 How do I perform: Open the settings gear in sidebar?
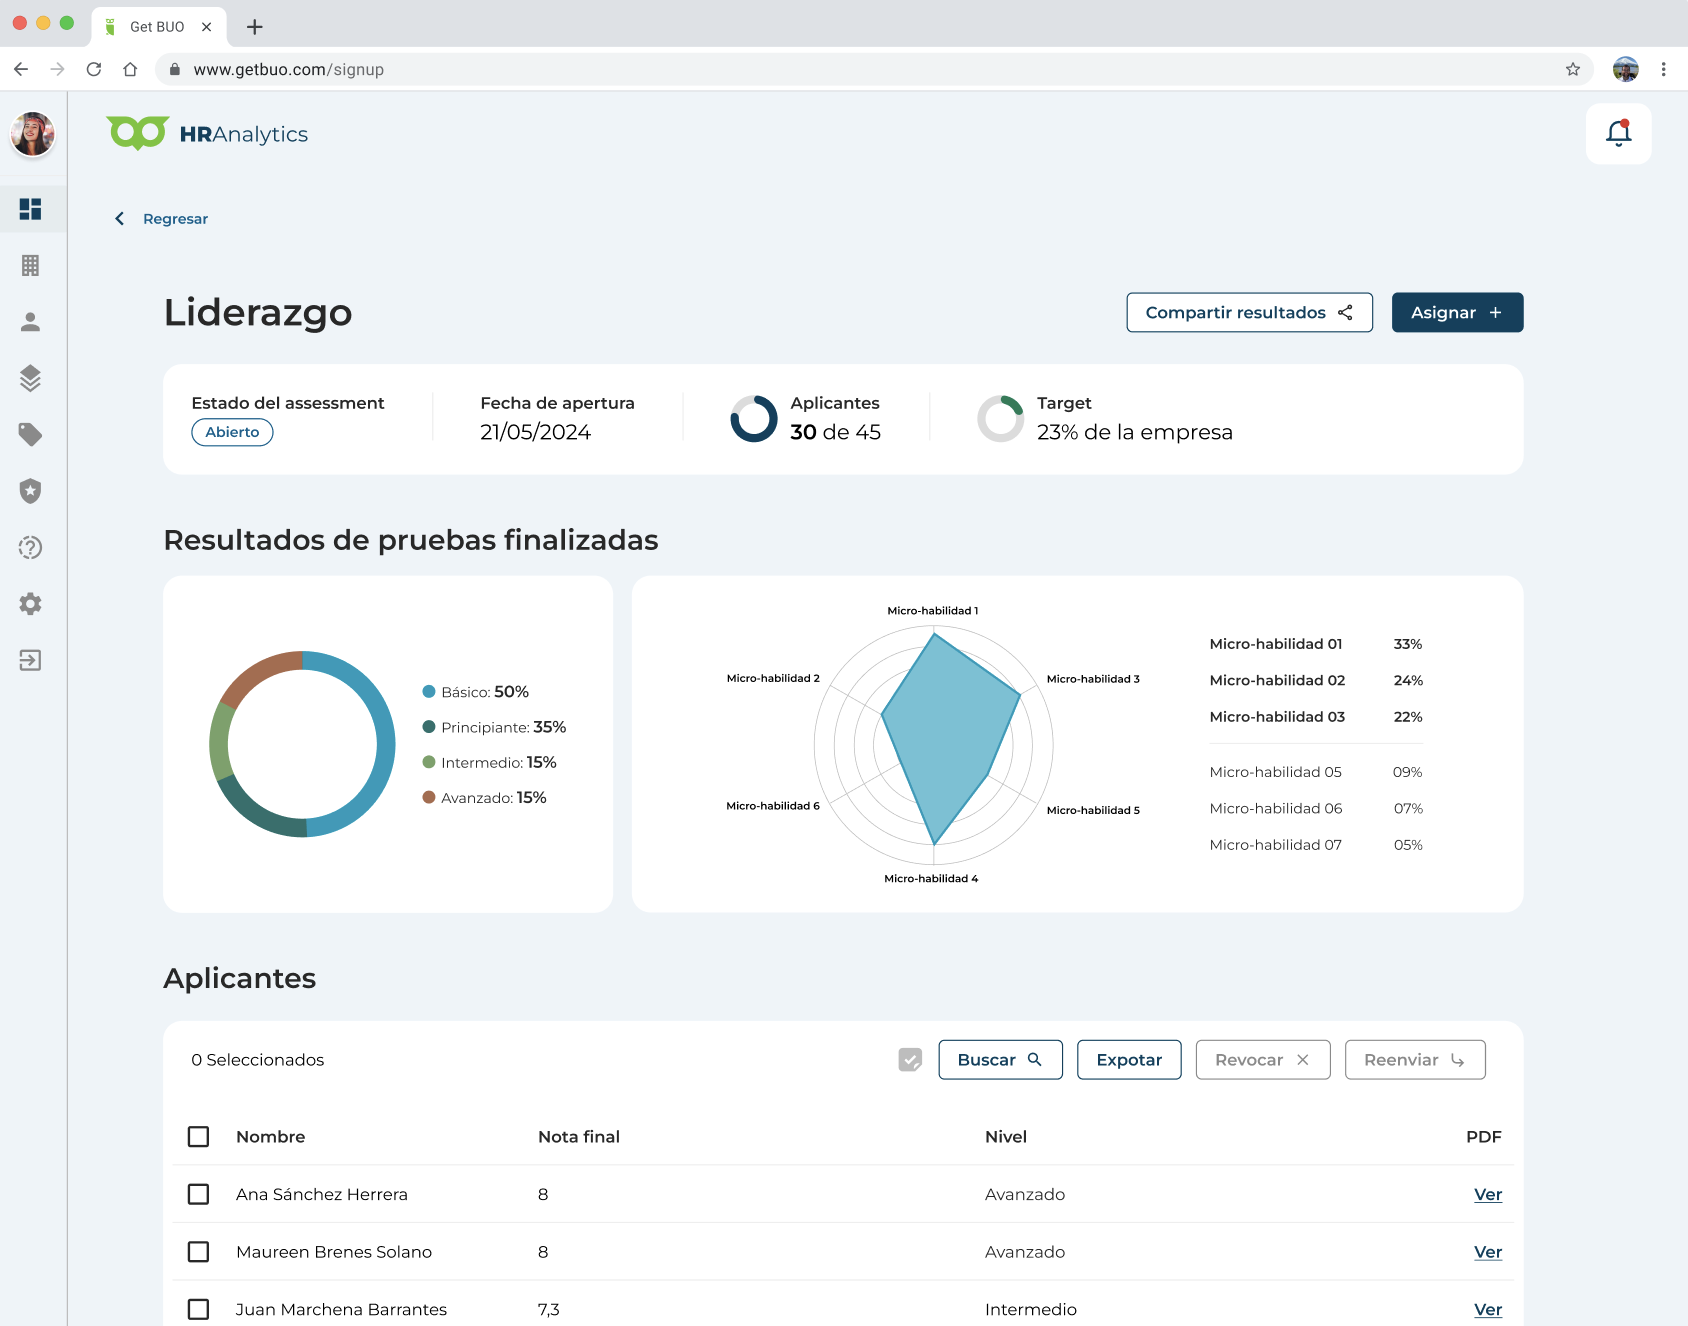31,604
